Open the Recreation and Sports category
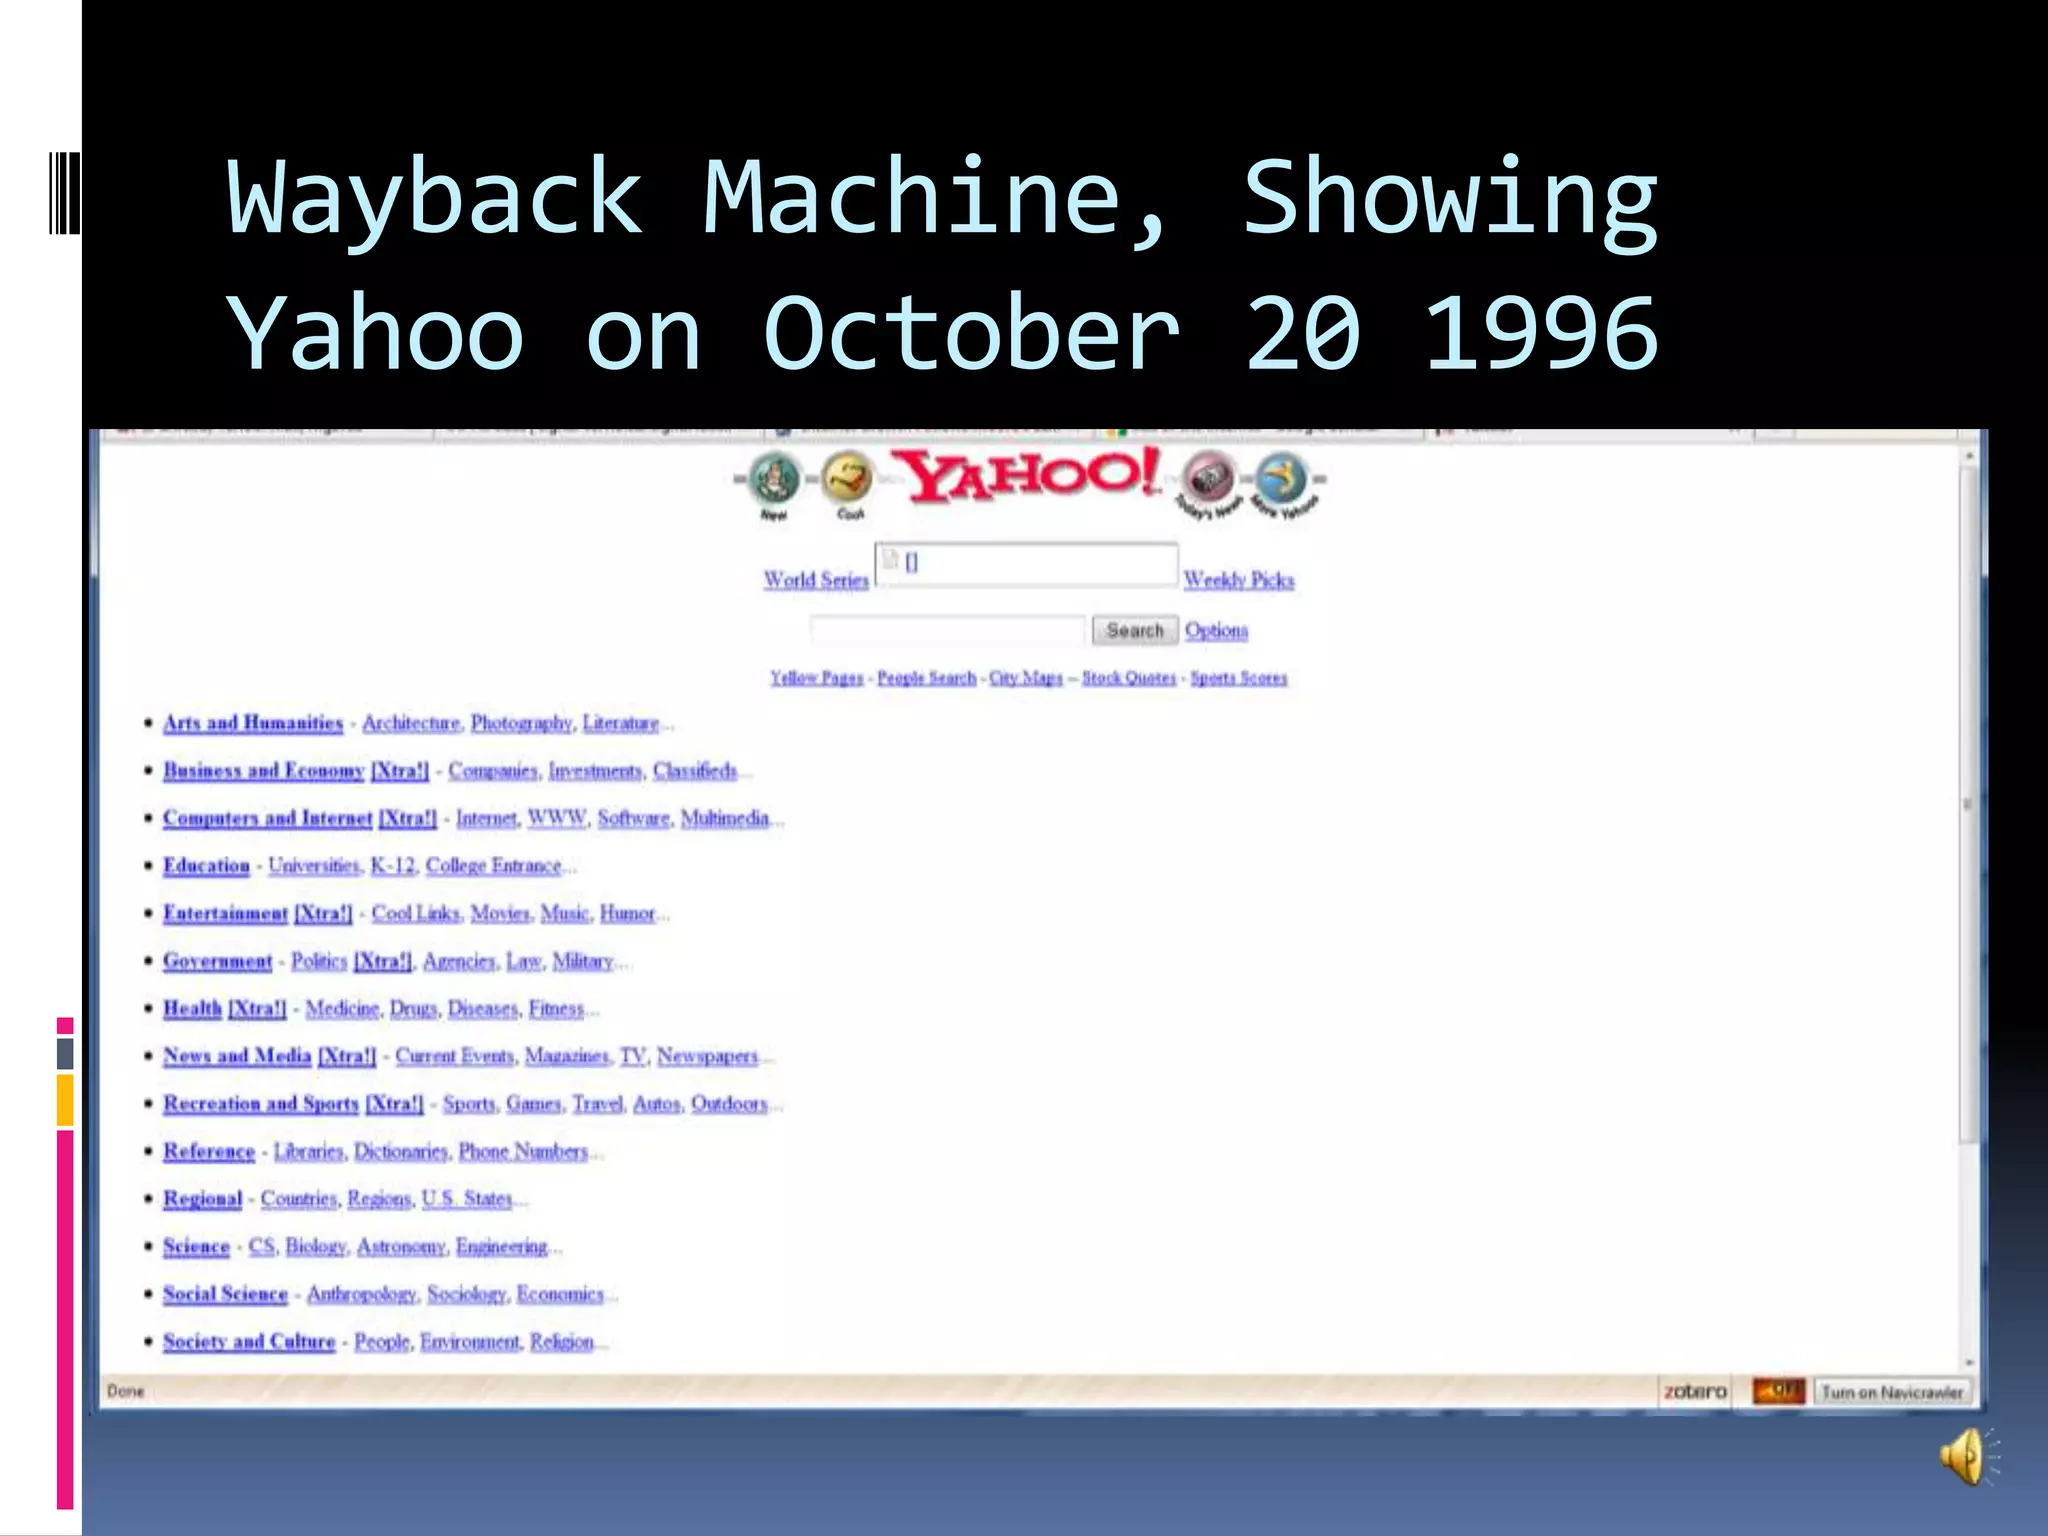 [261, 1103]
